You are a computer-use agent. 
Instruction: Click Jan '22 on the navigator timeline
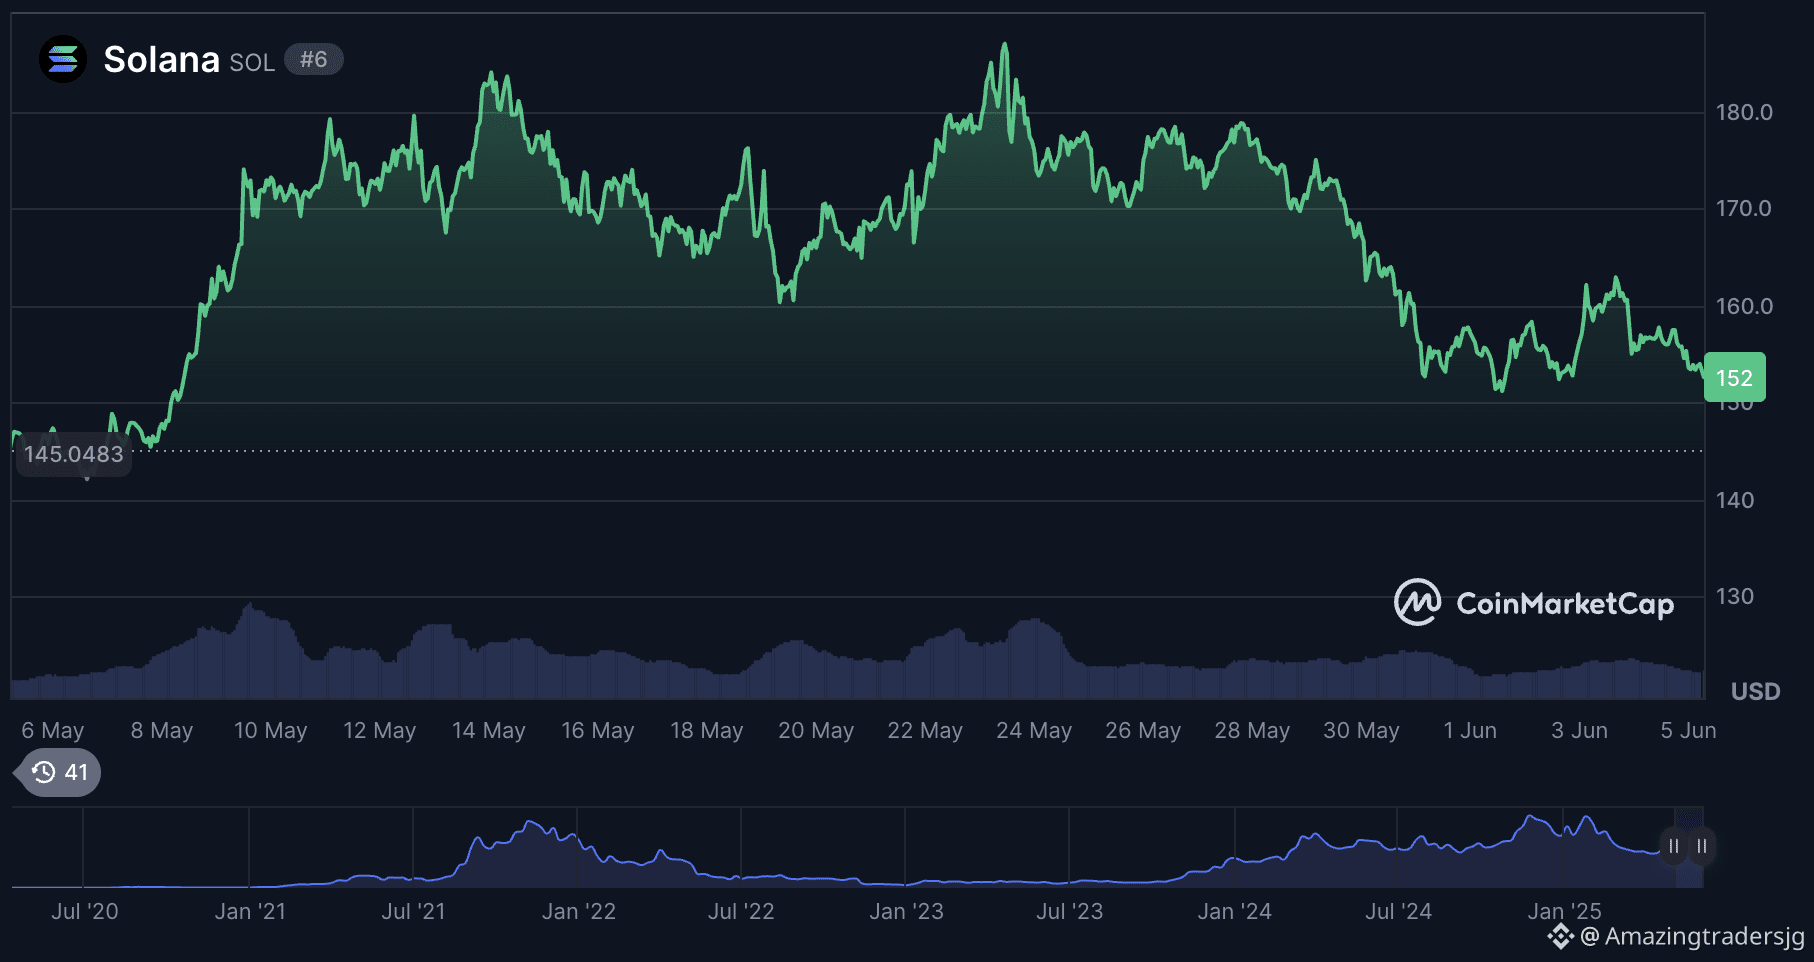[x=579, y=911]
